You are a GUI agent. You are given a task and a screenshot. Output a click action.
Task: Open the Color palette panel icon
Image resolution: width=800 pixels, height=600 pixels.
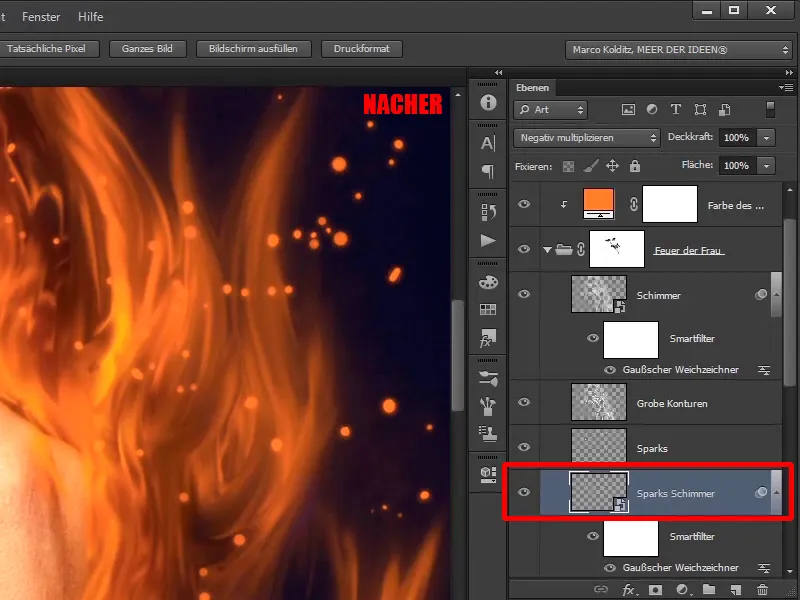pyautogui.click(x=488, y=282)
